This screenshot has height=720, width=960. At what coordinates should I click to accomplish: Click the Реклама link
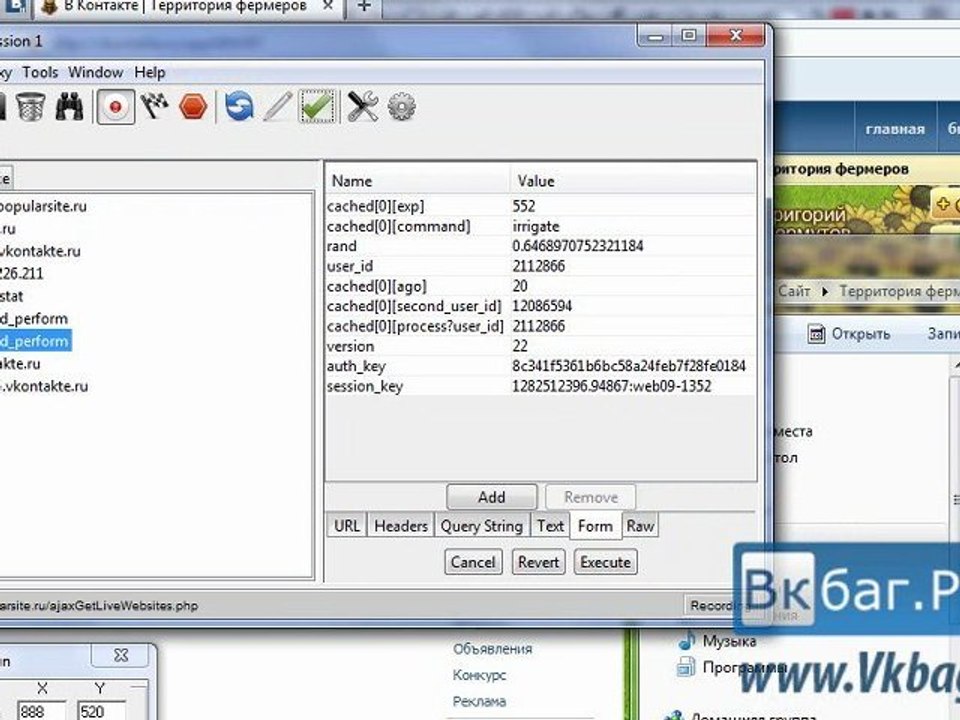pyautogui.click(x=479, y=702)
